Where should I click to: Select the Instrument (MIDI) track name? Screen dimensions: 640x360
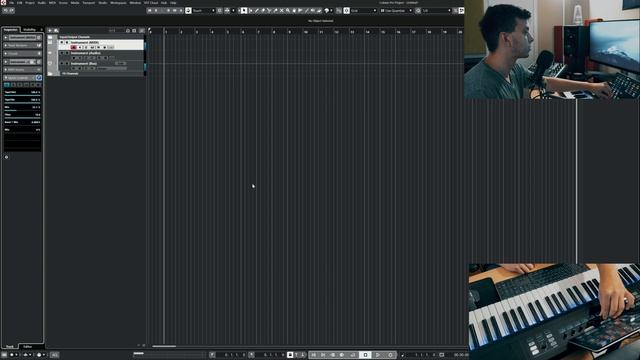pyautogui.click(x=84, y=42)
